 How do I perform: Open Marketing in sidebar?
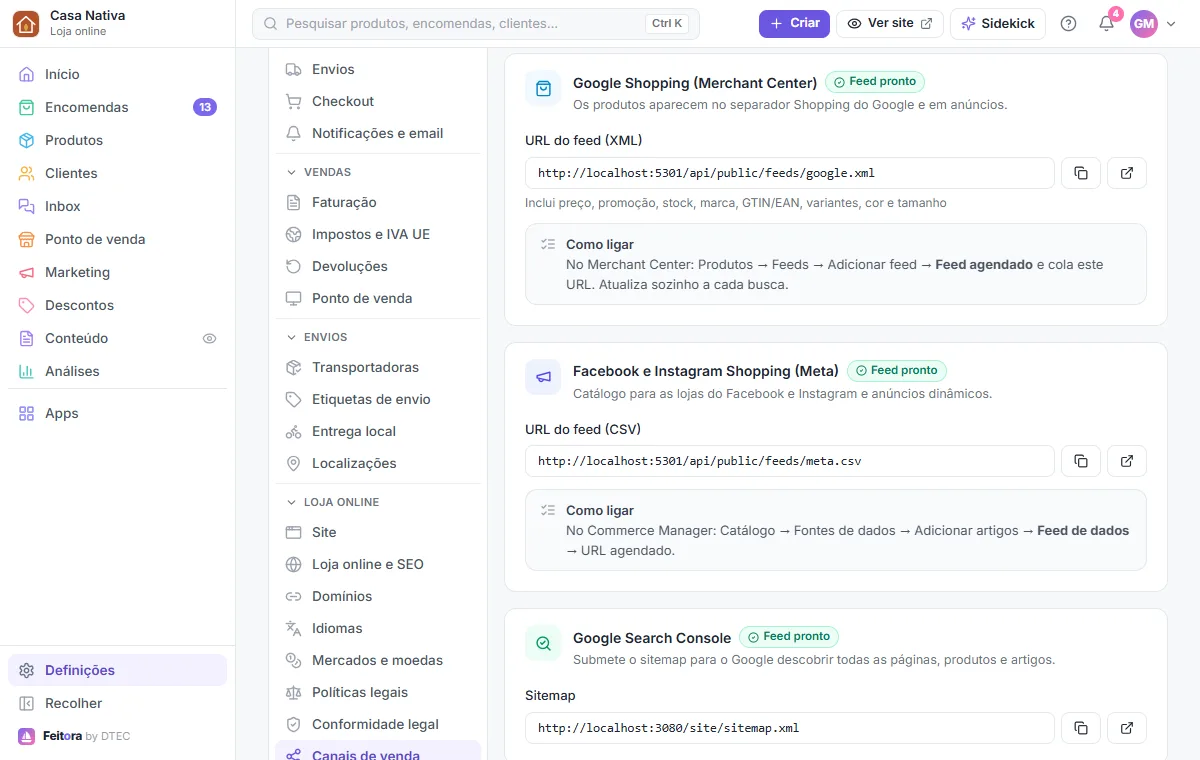coord(117,272)
